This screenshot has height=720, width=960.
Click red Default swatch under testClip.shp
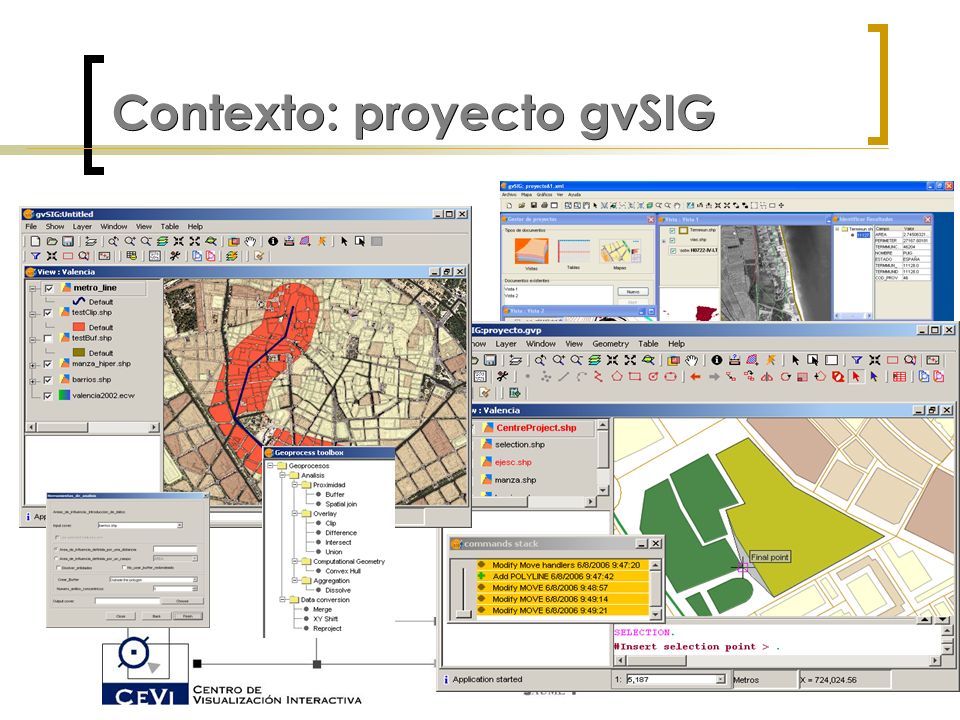[x=79, y=328]
